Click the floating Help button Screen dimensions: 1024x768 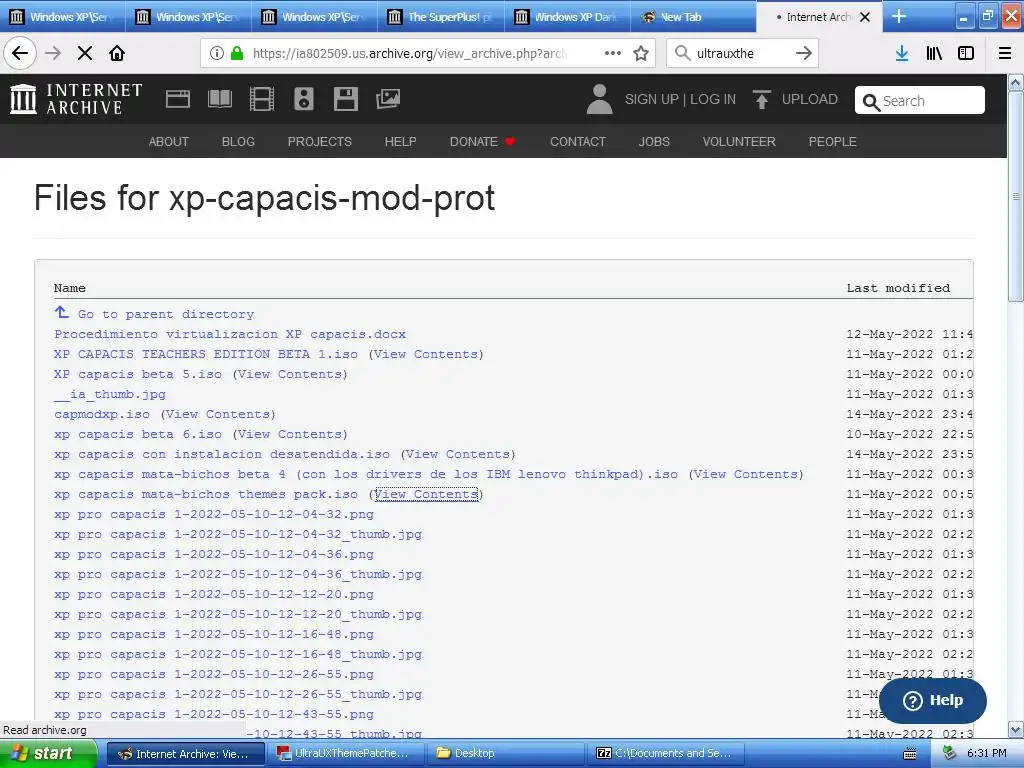(x=933, y=700)
